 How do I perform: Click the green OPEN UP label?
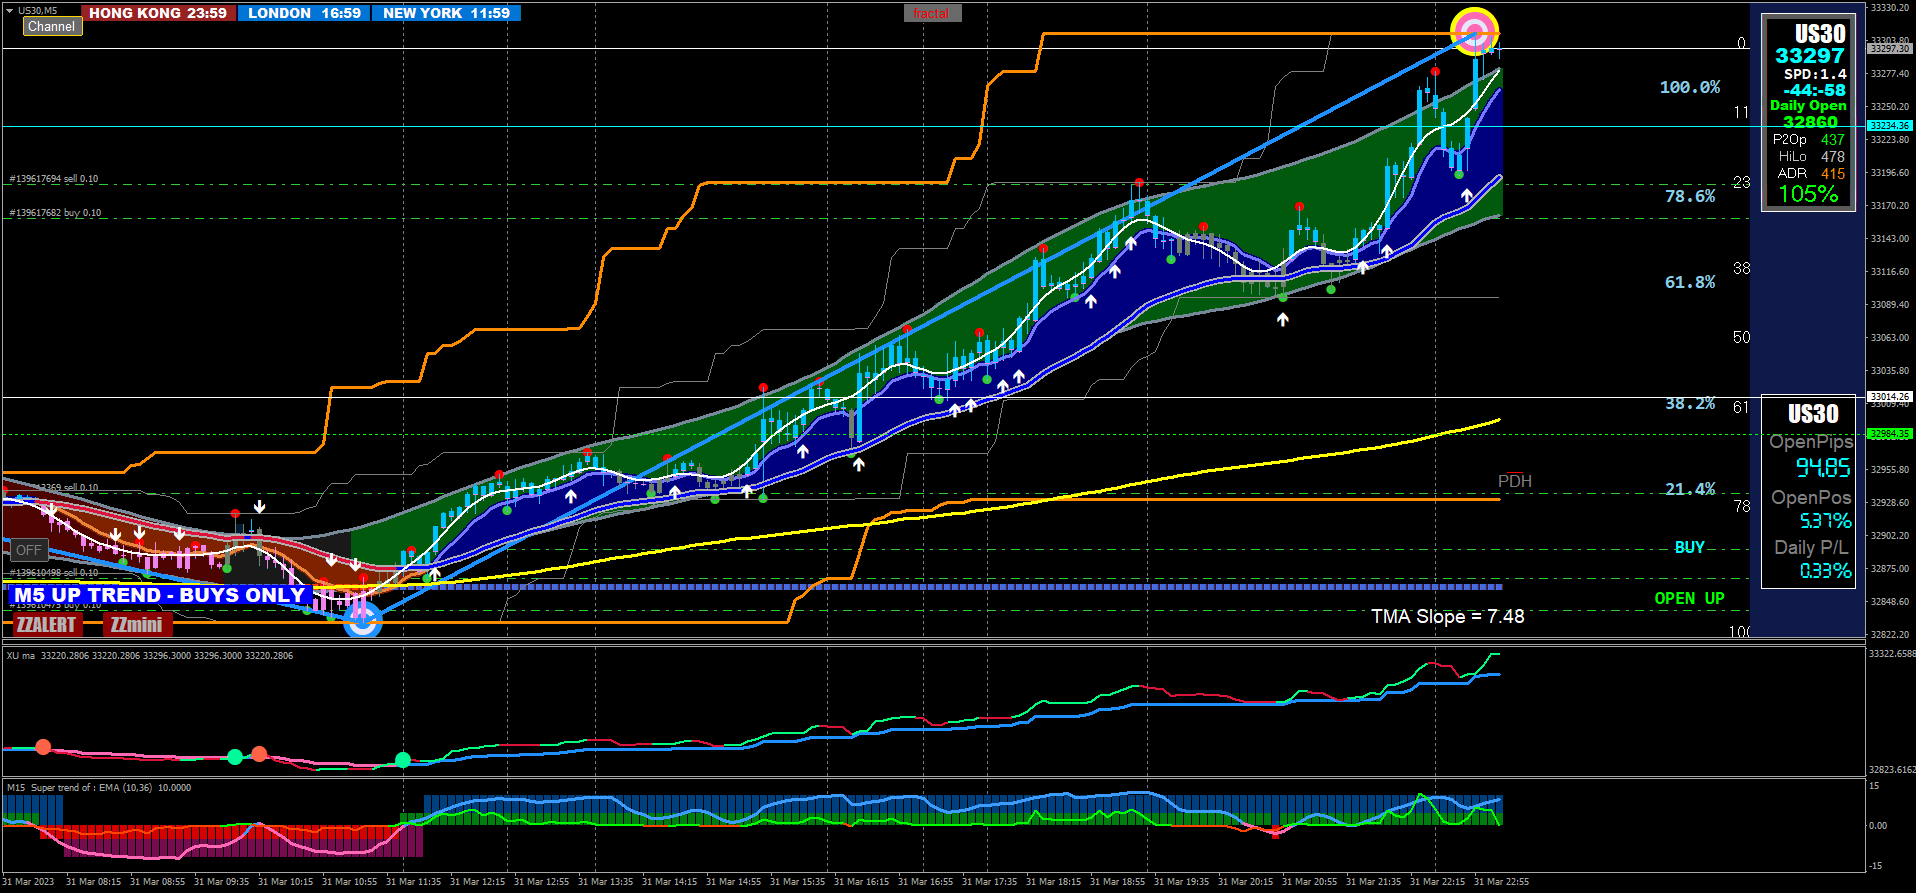[x=1689, y=598]
